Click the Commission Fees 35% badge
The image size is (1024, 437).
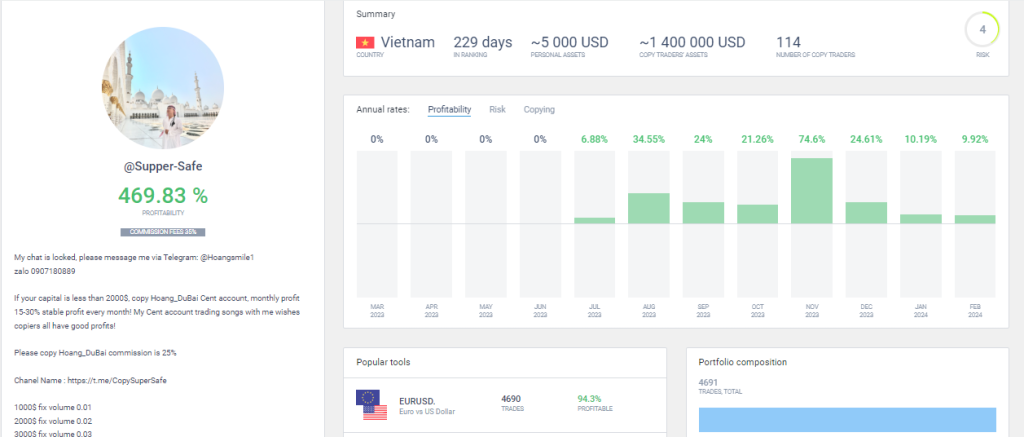[163, 232]
